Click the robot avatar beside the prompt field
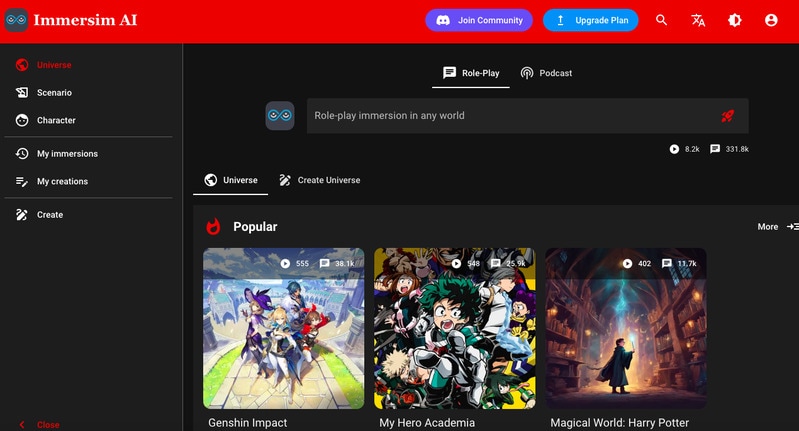Screen dimensions: 799x431 (280, 116)
